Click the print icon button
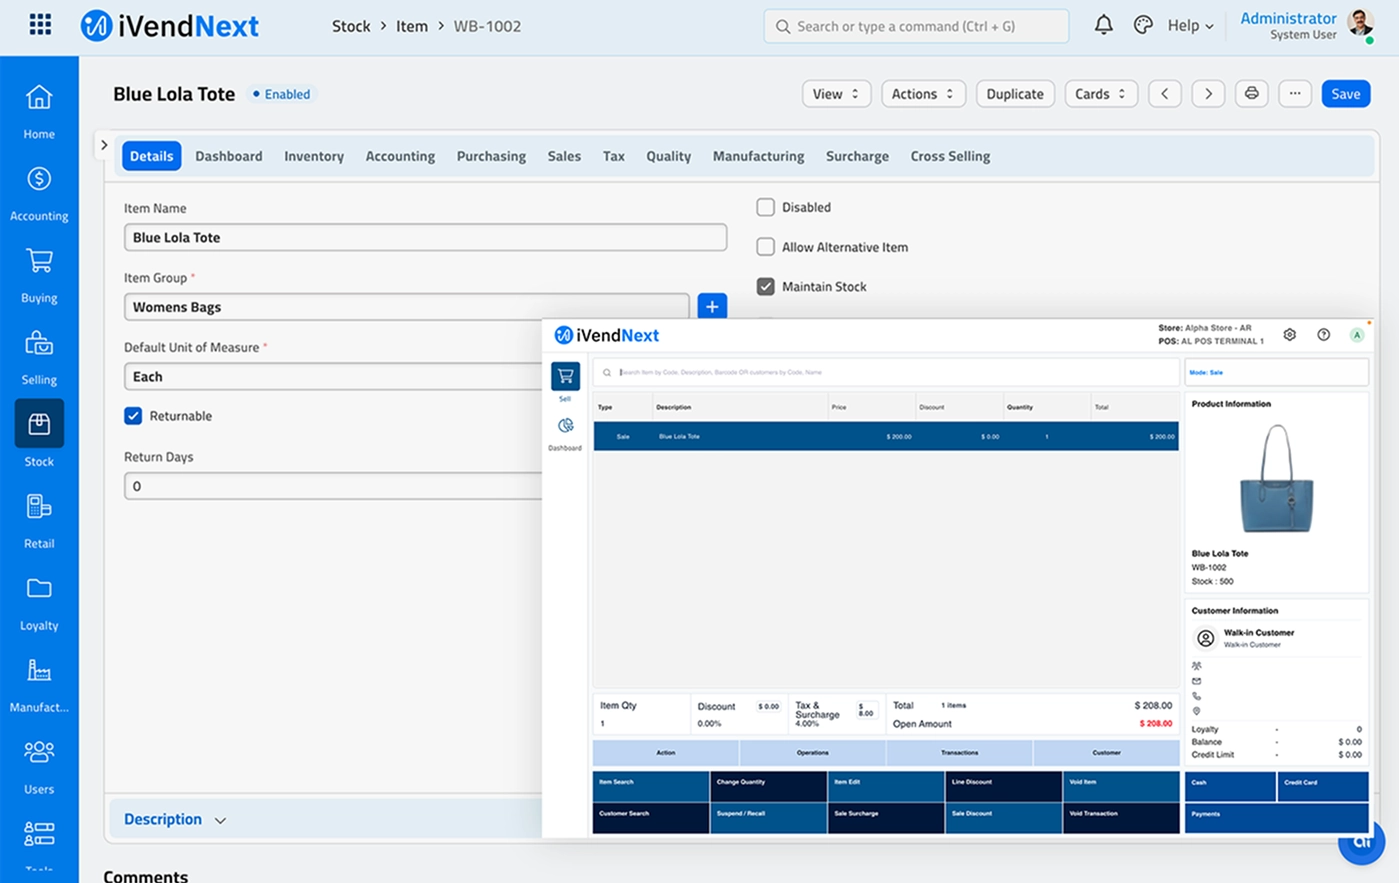1399x883 pixels. pyautogui.click(x=1251, y=94)
